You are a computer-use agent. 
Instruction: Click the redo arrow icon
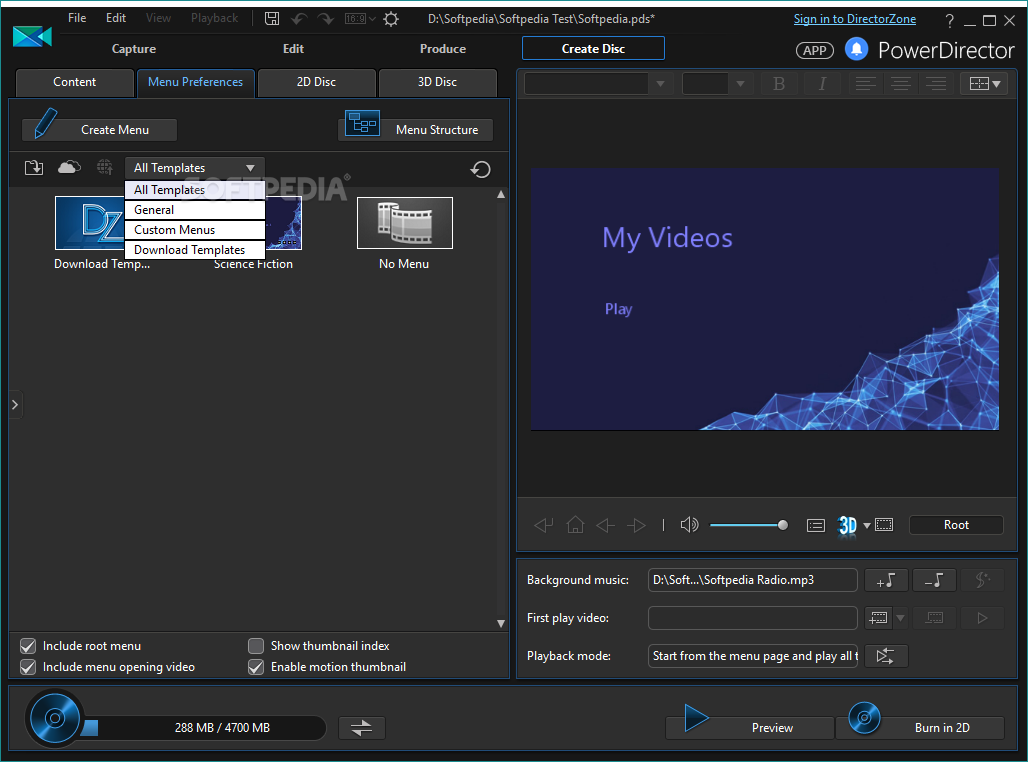coord(326,18)
